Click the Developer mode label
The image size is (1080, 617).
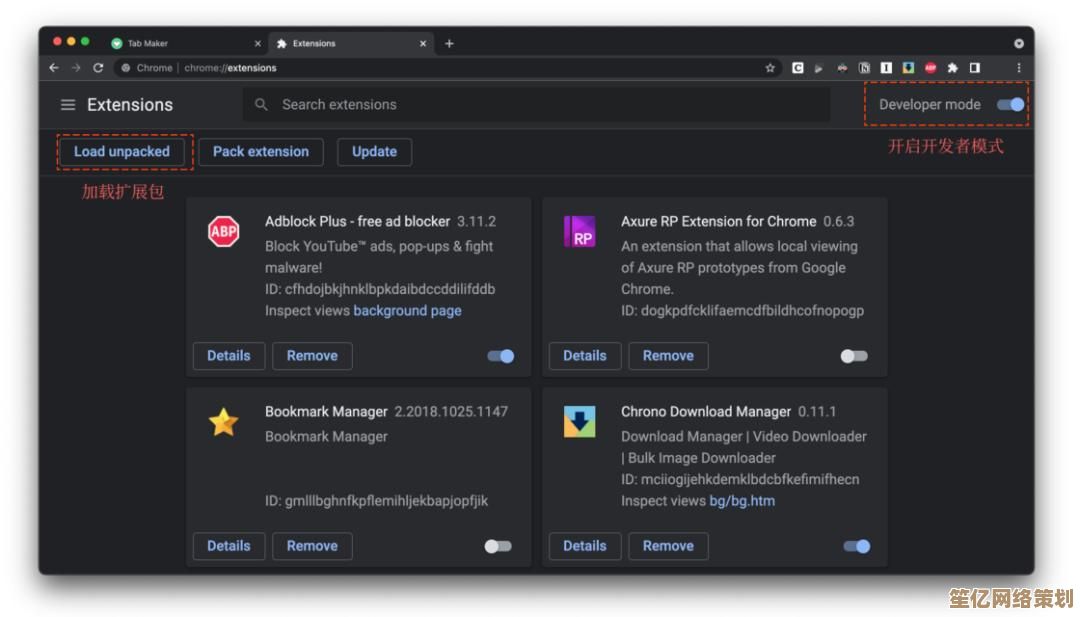click(x=930, y=105)
